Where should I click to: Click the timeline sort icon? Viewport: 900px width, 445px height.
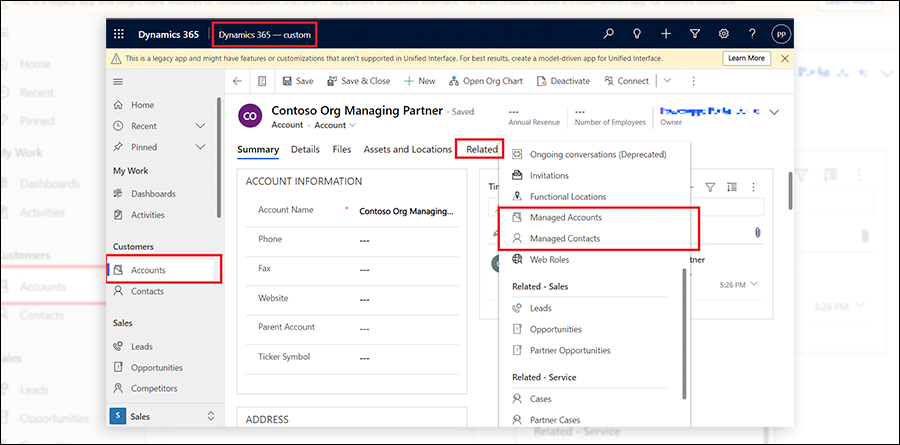tap(731, 187)
